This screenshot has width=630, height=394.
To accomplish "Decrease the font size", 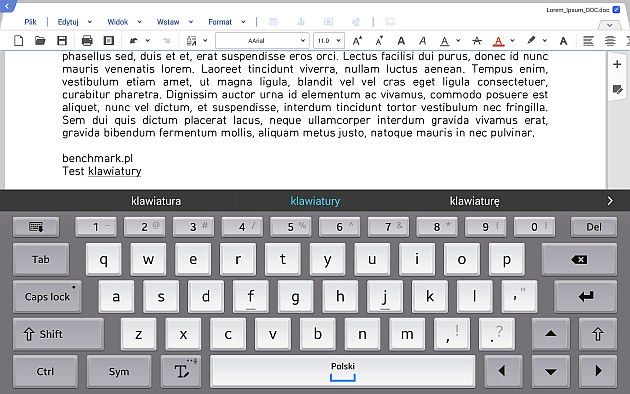I will click(x=379, y=41).
